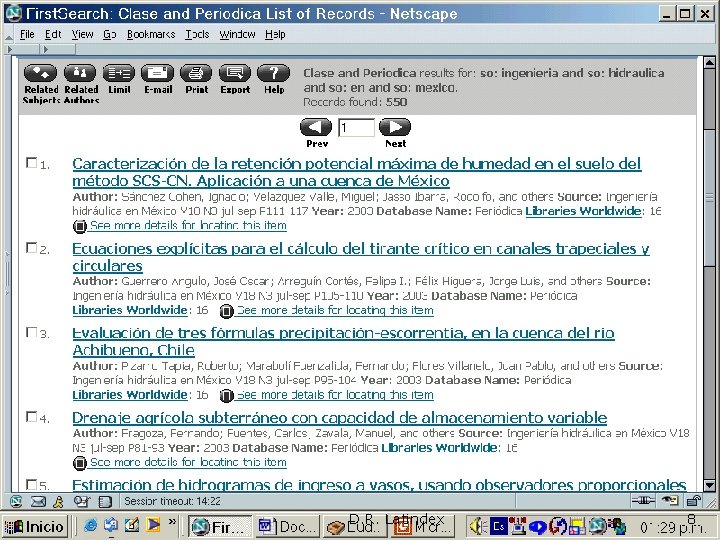720x540 pixels.
Task: Click Libraries Worldwide link in record 3
Action: click(x=130, y=395)
